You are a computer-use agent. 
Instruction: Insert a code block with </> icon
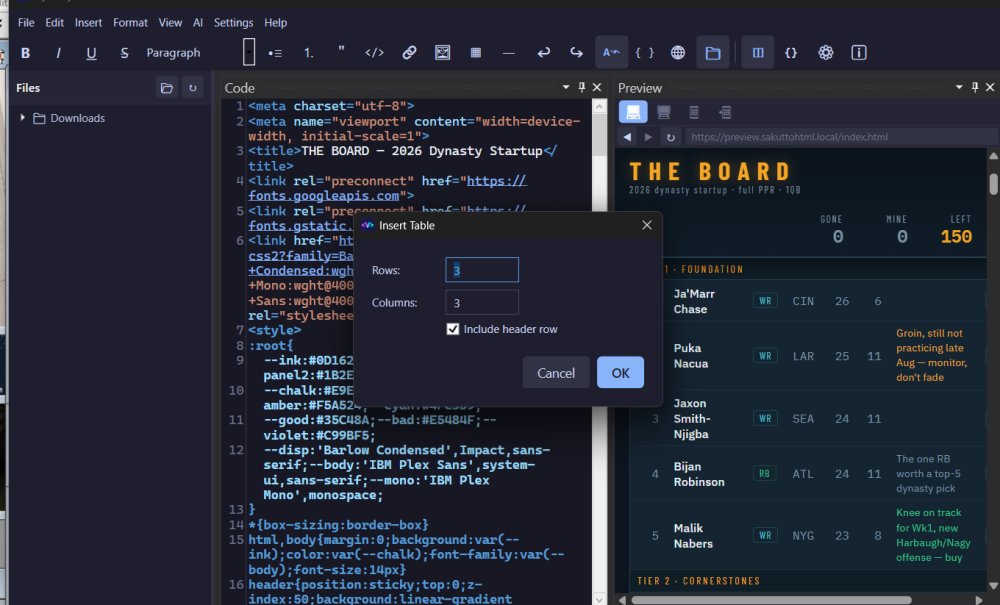(x=374, y=53)
